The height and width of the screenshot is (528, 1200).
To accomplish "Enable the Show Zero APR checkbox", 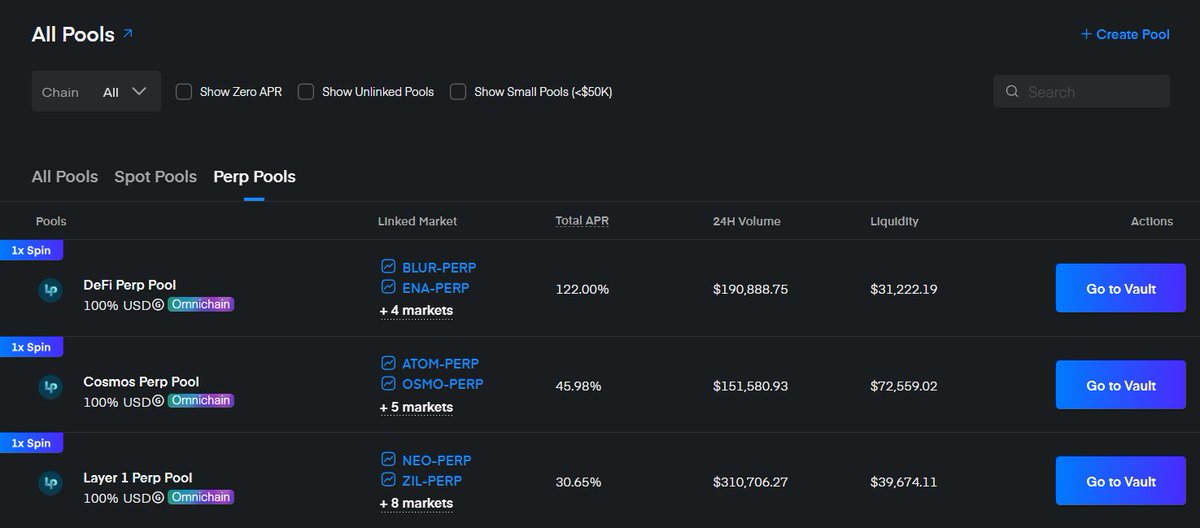I will coord(184,91).
